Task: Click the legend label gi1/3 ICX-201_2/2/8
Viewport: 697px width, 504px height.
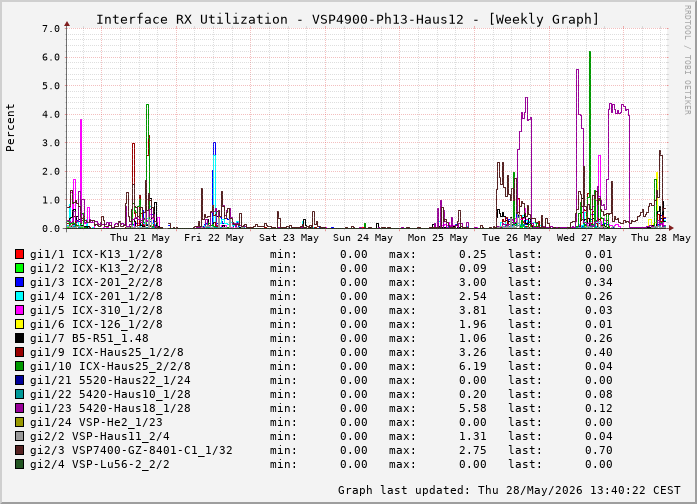Action: click(96, 282)
